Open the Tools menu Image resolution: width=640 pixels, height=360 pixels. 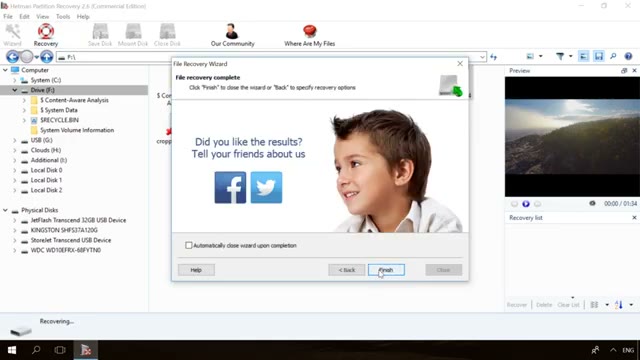(63, 17)
